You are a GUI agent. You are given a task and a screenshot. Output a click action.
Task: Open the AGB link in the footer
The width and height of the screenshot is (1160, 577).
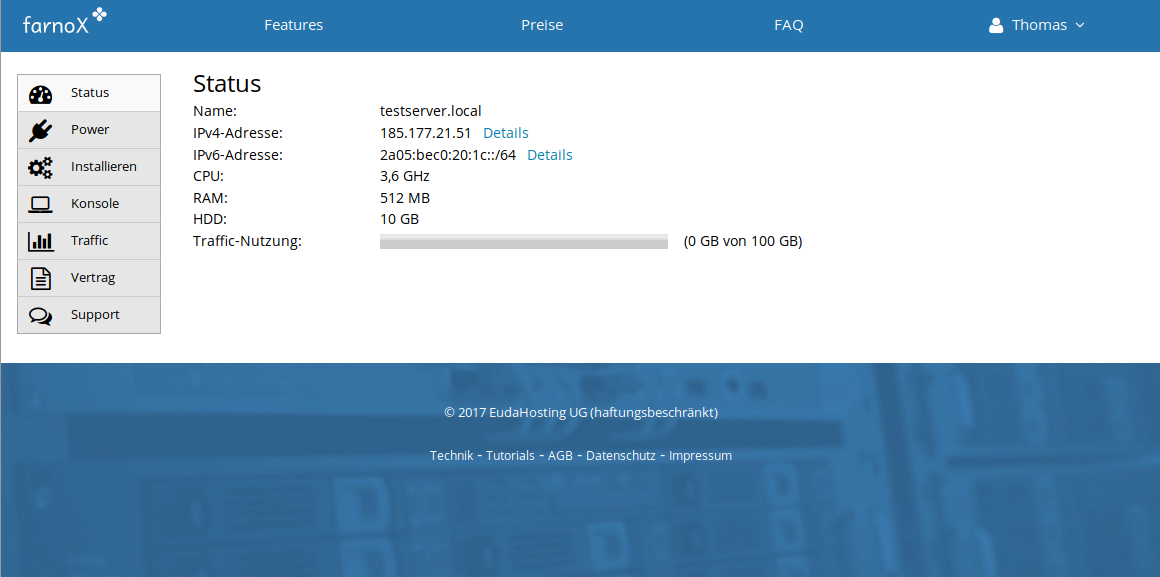(558, 455)
